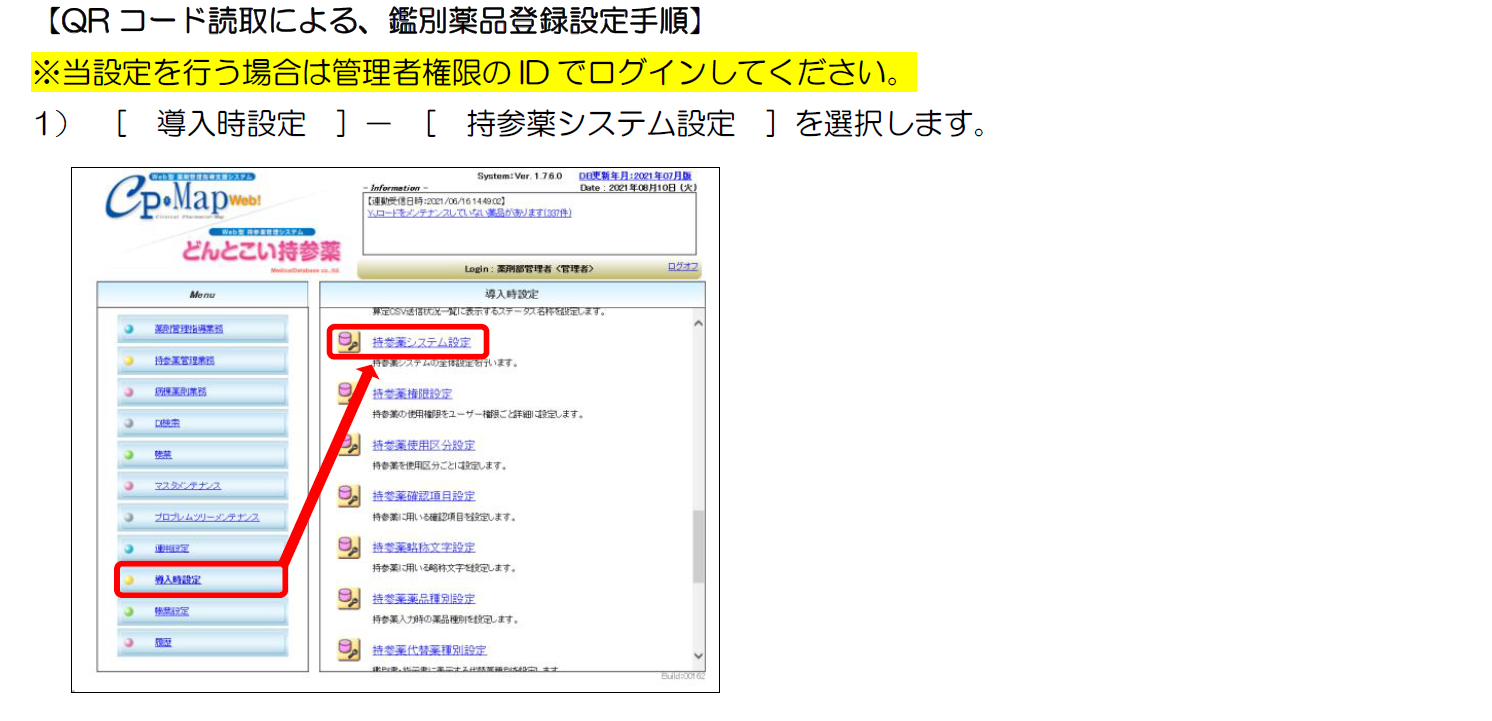Select 持参薬管理業務 in the Menu
The image size is (1492, 721).
pos(184,360)
